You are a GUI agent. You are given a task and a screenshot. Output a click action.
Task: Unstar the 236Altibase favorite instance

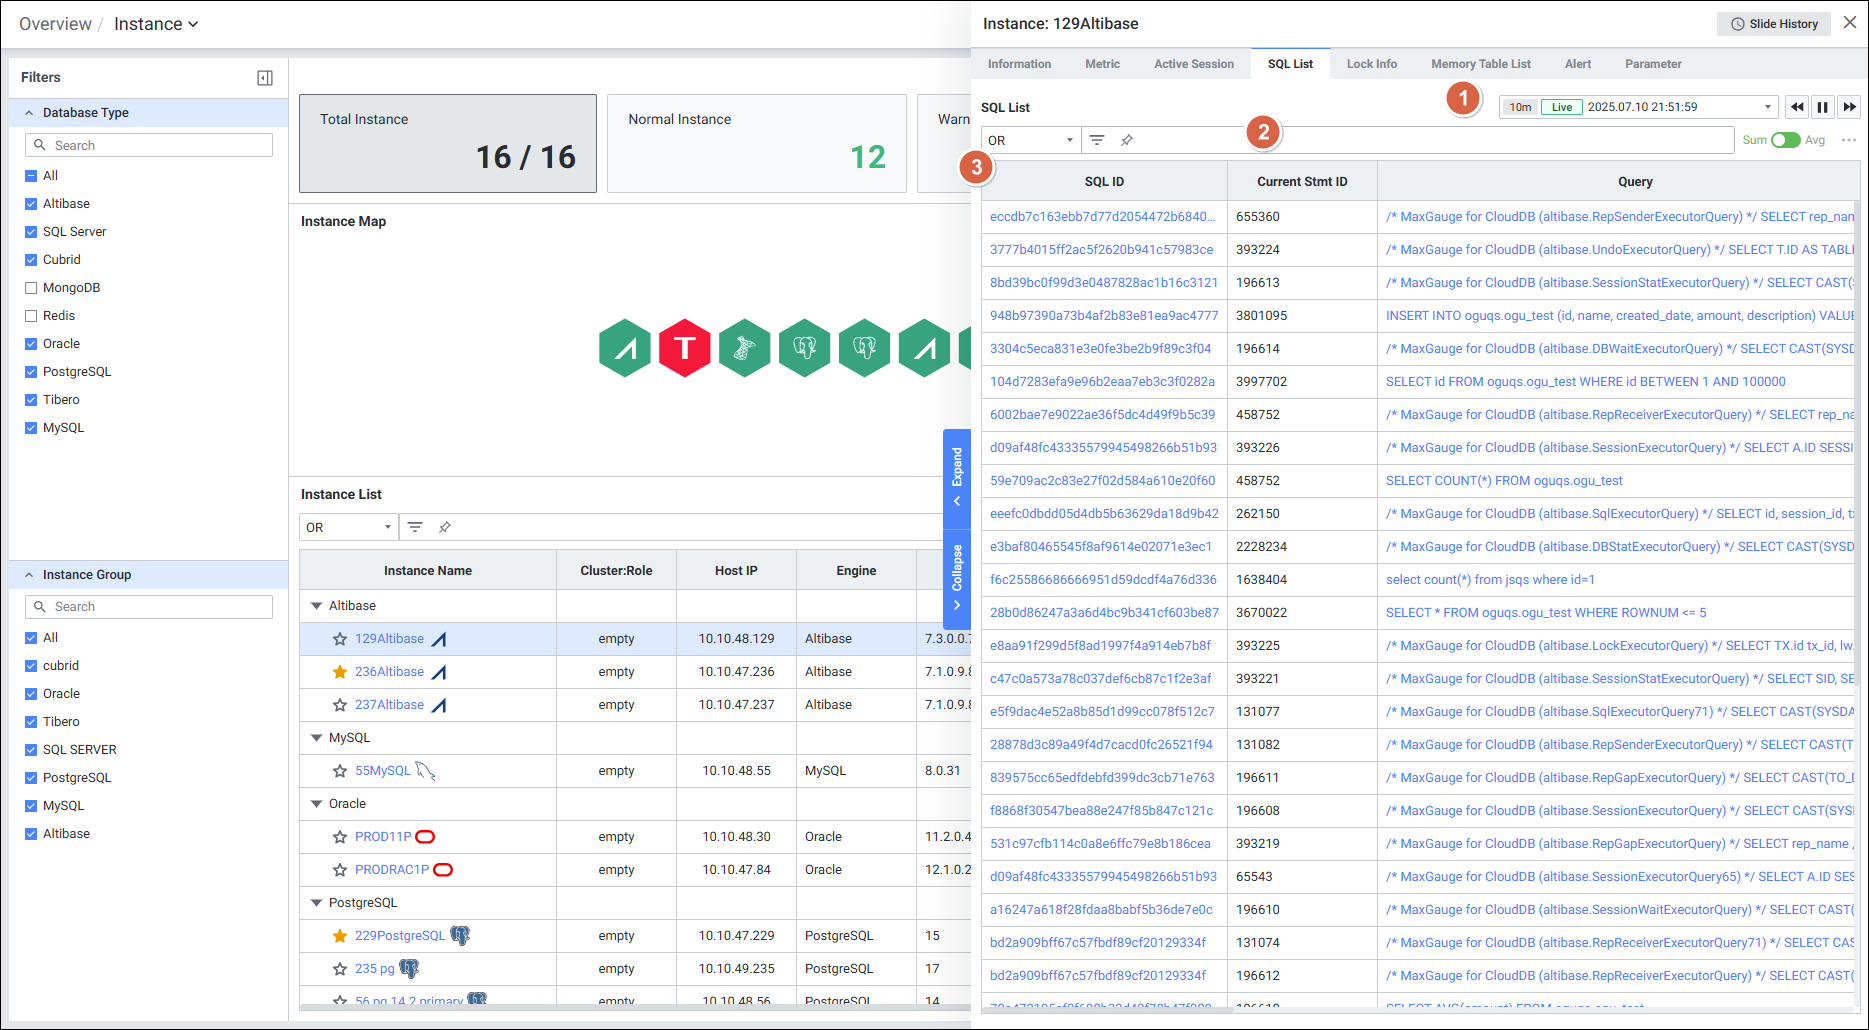(x=340, y=672)
